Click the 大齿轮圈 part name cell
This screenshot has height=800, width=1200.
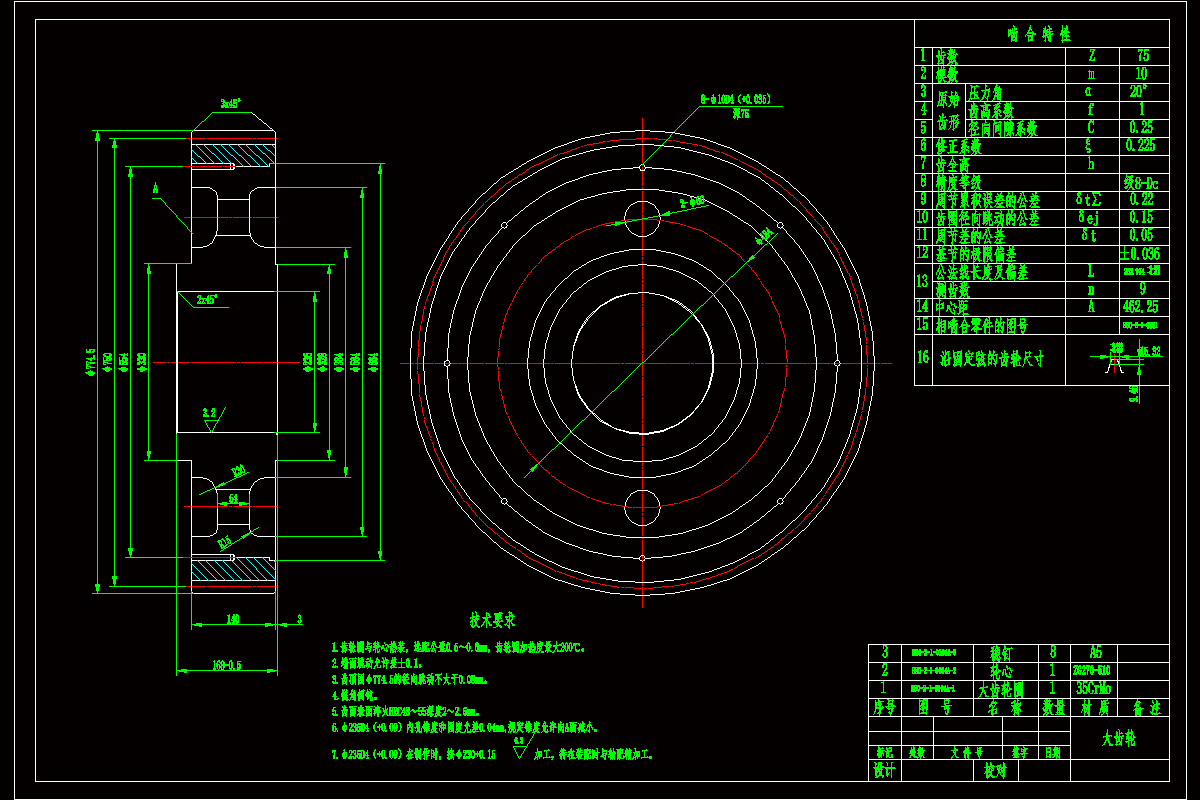tap(1001, 689)
